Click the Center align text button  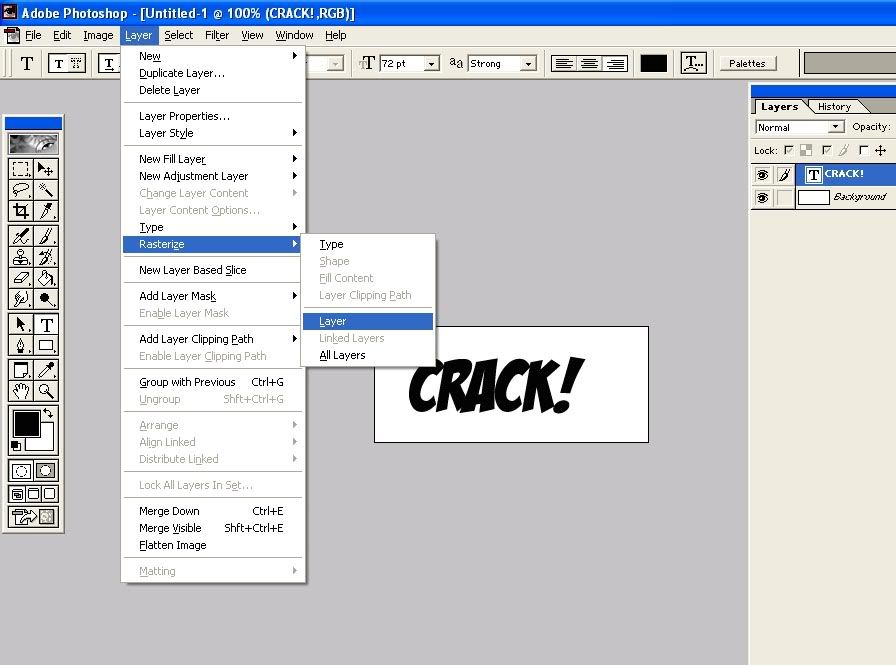(590, 63)
